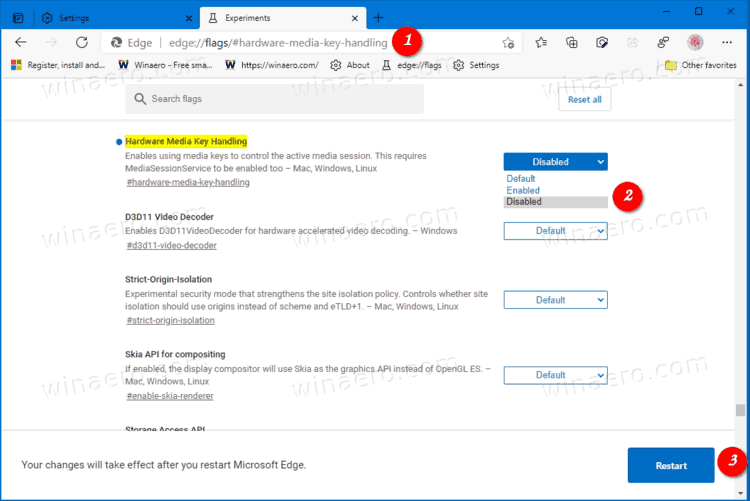Click the Reset all button
The image size is (750, 501).
point(585,100)
